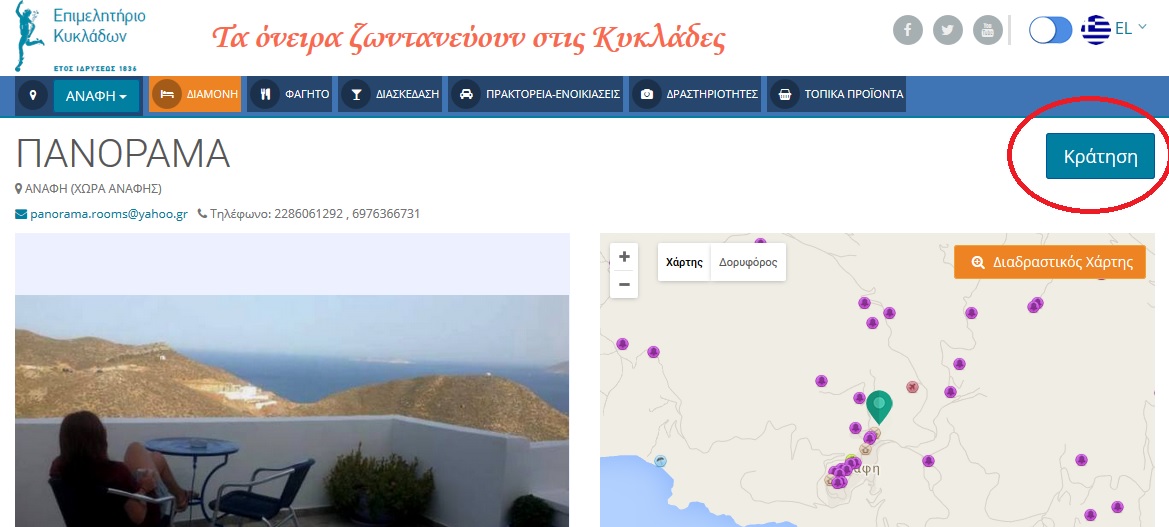Viewport: 1169px width, 527px height.
Task: Open the ΤΟΠΙΚΑ ΠΡΟΪΟΝΤΑ menu item
Action: click(x=836, y=95)
